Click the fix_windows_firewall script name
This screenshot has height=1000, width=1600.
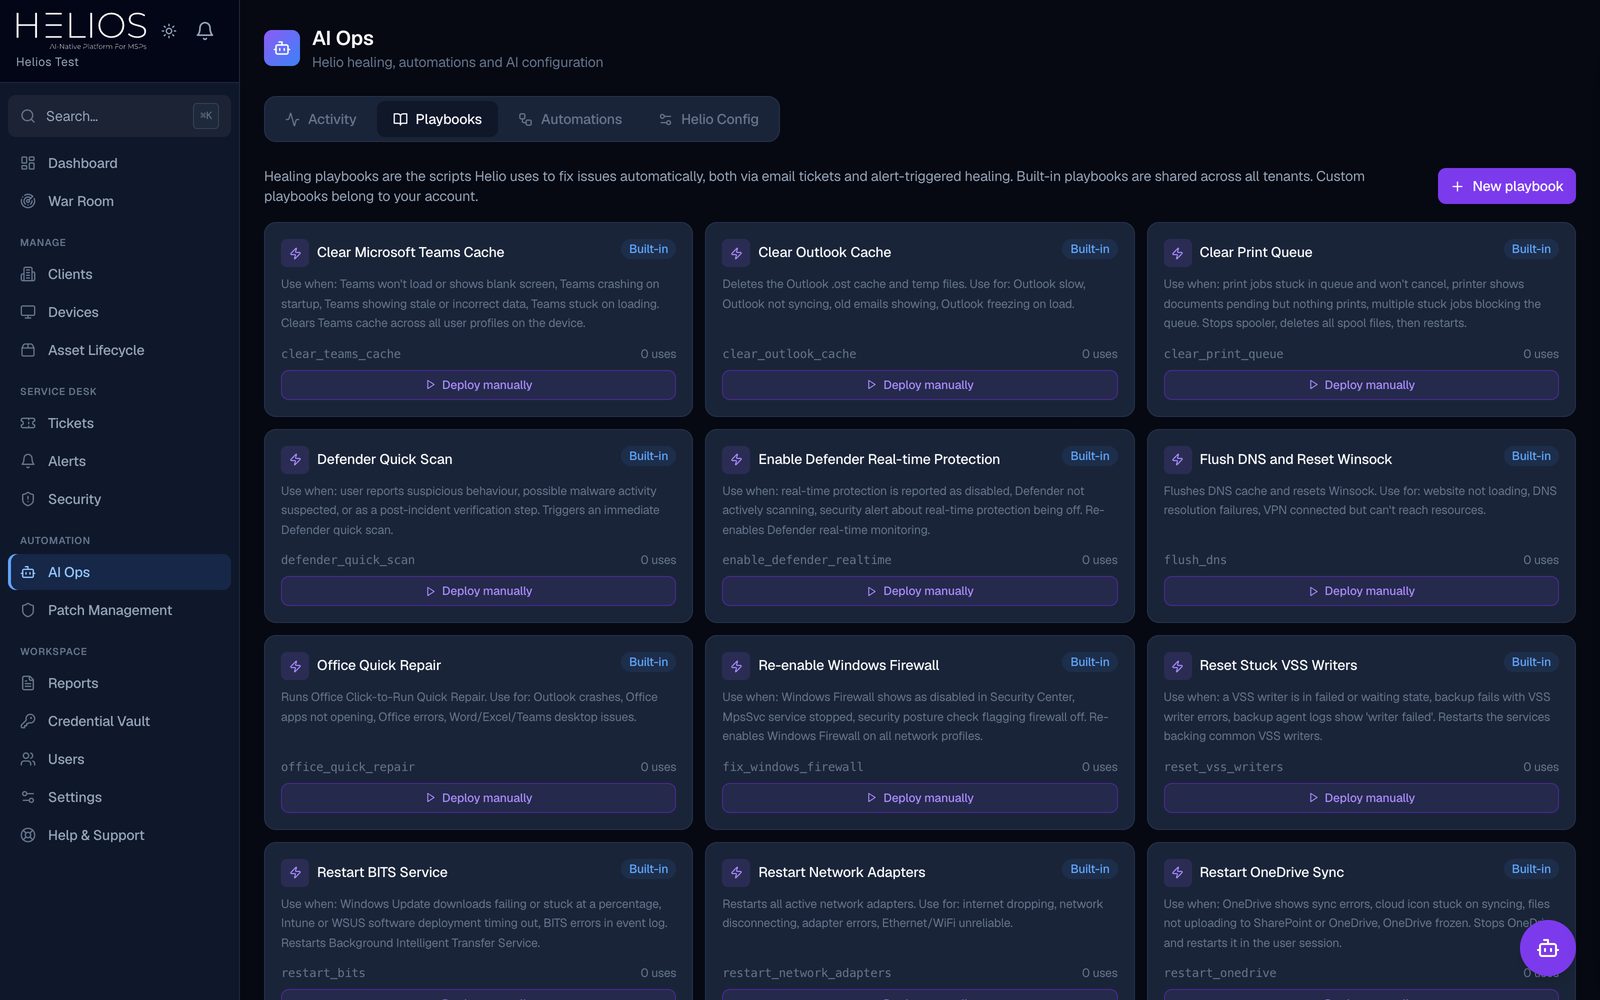tap(792, 767)
